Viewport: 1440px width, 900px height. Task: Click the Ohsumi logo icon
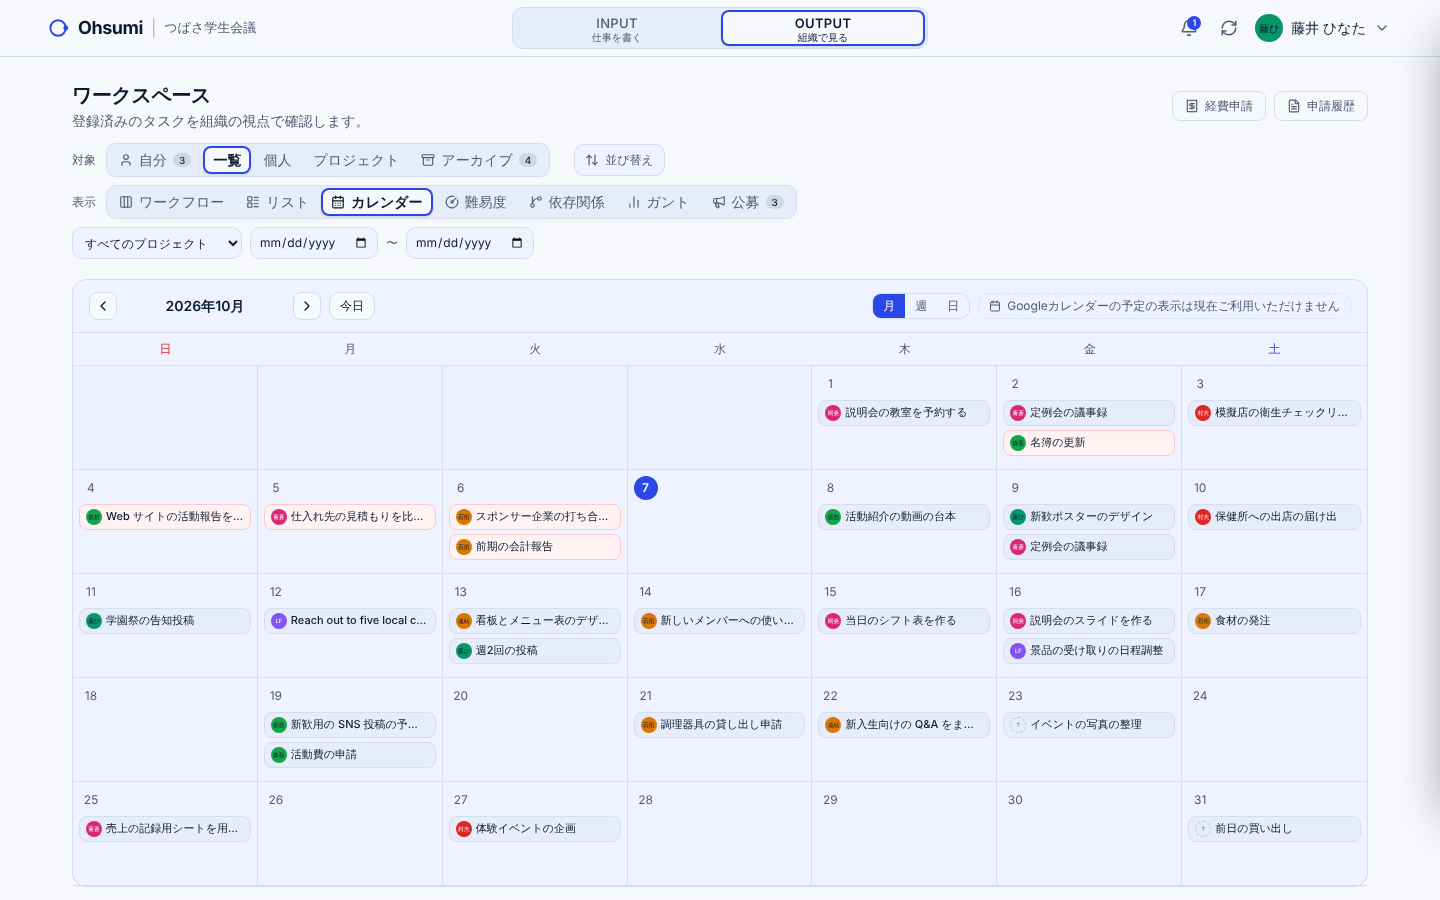coord(59,28)
